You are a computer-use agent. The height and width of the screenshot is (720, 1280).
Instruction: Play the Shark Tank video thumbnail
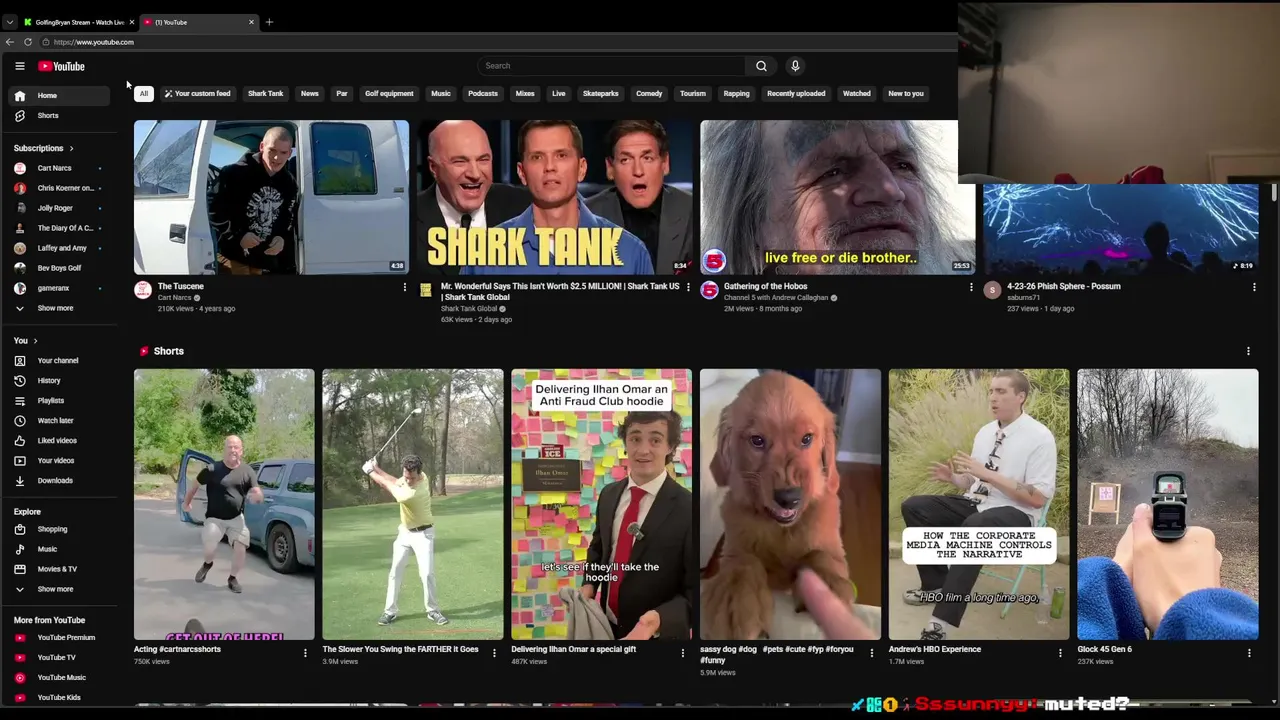pyautogui.click(x=555, y=197)
